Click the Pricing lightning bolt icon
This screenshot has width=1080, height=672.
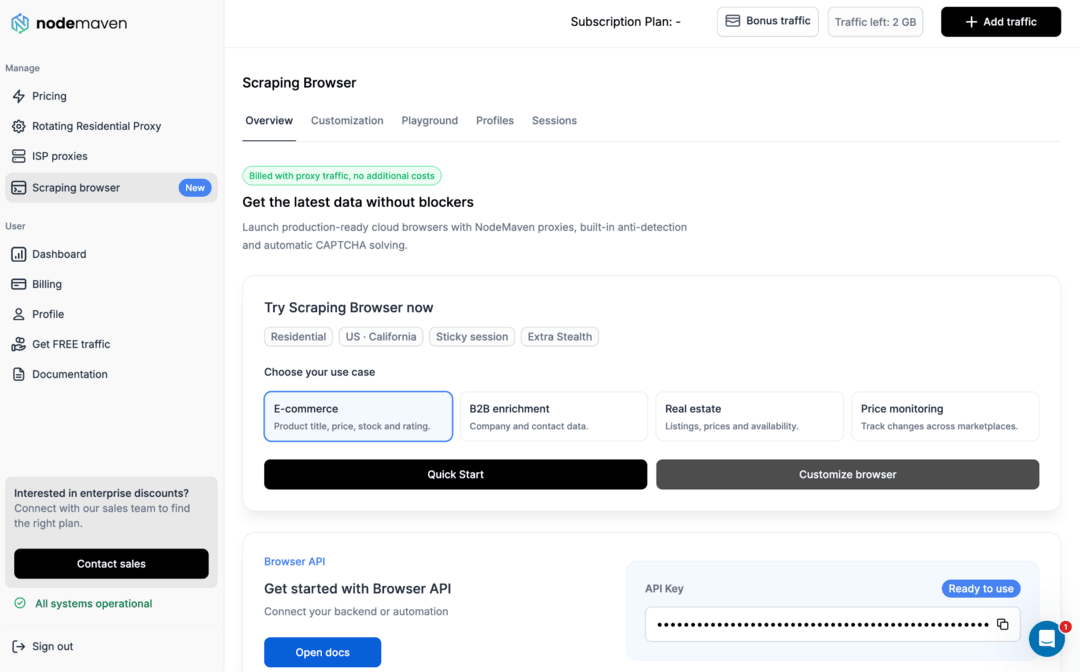pyautogui.click(x=19, y=96)
